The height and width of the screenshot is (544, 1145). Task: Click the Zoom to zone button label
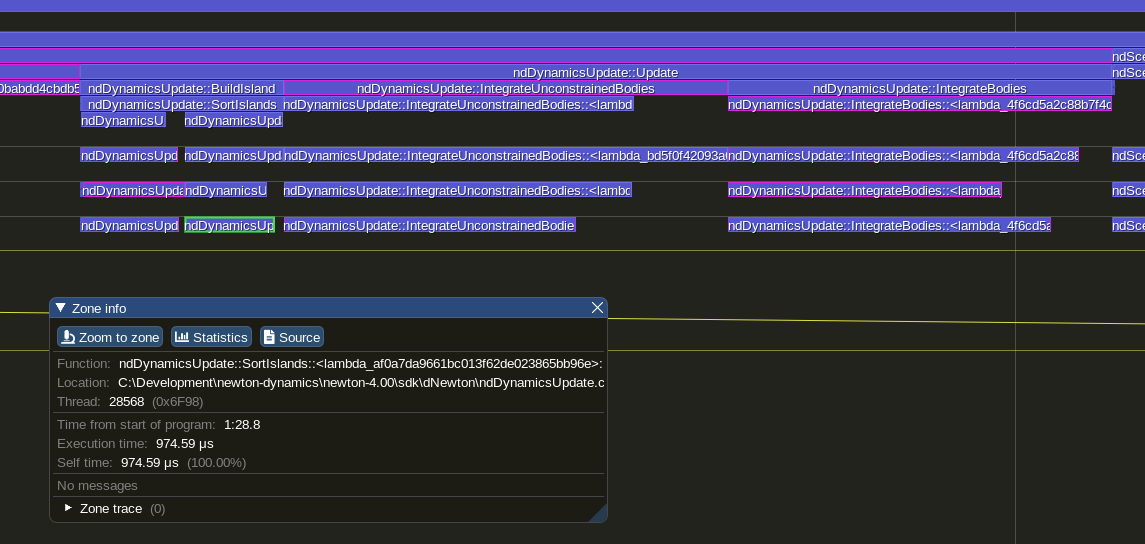[119, 337]
